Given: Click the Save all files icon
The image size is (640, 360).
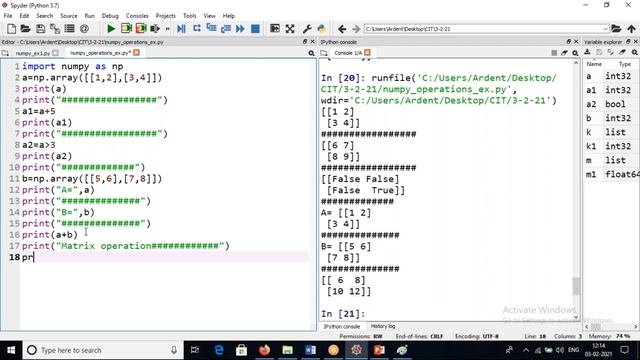Looking at the screenshot, I should coord(55,29).
